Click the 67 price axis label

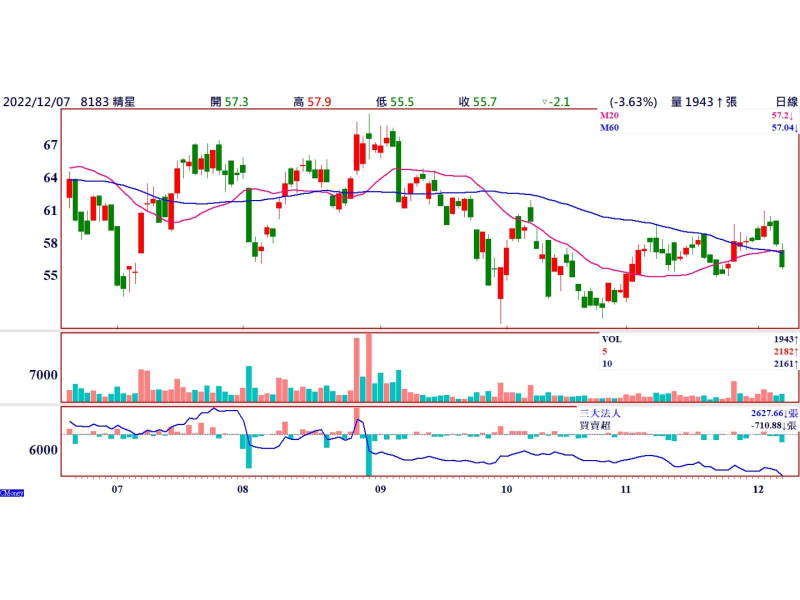point(51,145)
